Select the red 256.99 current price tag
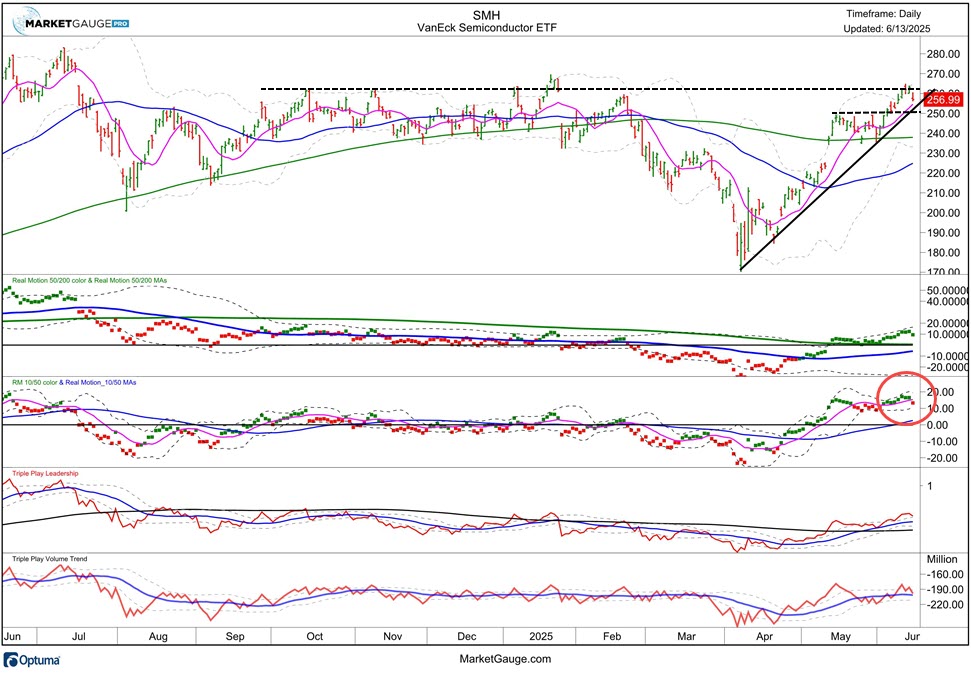The height and width of the screenshot is (673, 971). tap(943, 99)
